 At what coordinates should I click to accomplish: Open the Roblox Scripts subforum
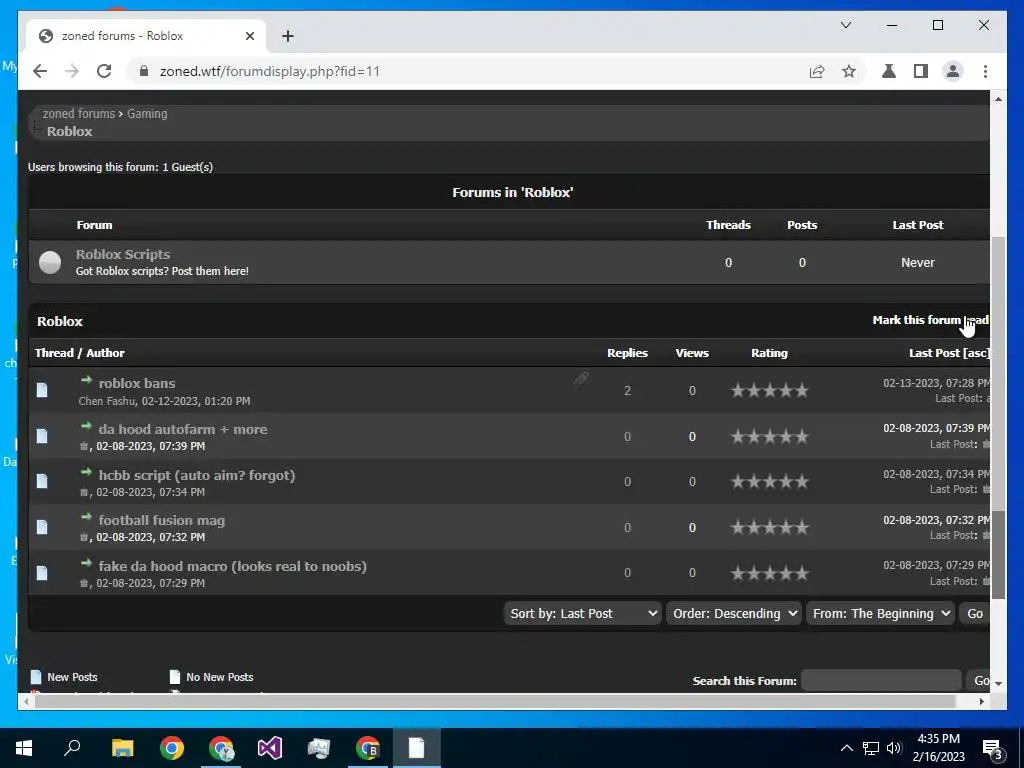[123, 255]
